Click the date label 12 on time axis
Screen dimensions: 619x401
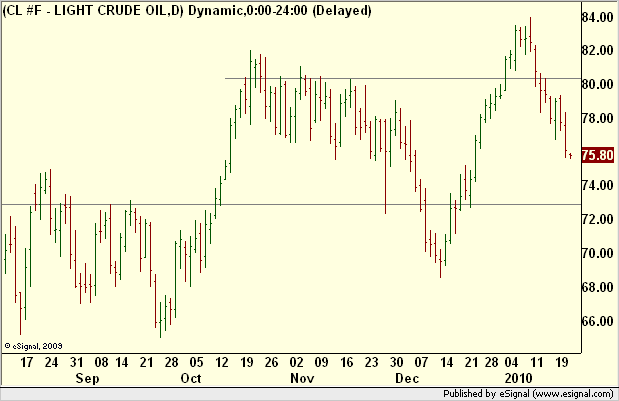coord(221,362)
